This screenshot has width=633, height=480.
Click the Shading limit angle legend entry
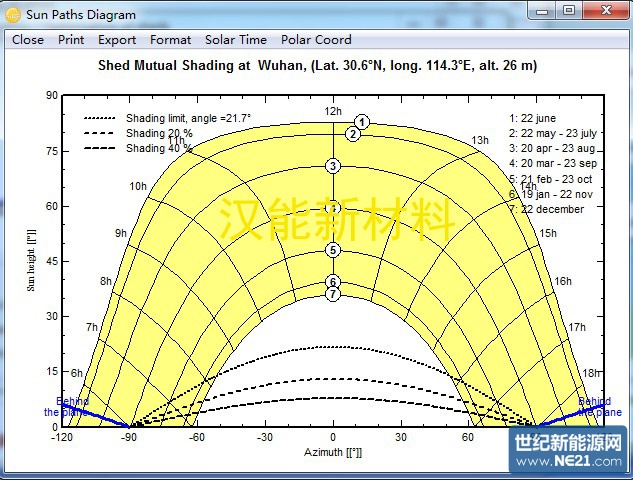click(x=188, y=118)
